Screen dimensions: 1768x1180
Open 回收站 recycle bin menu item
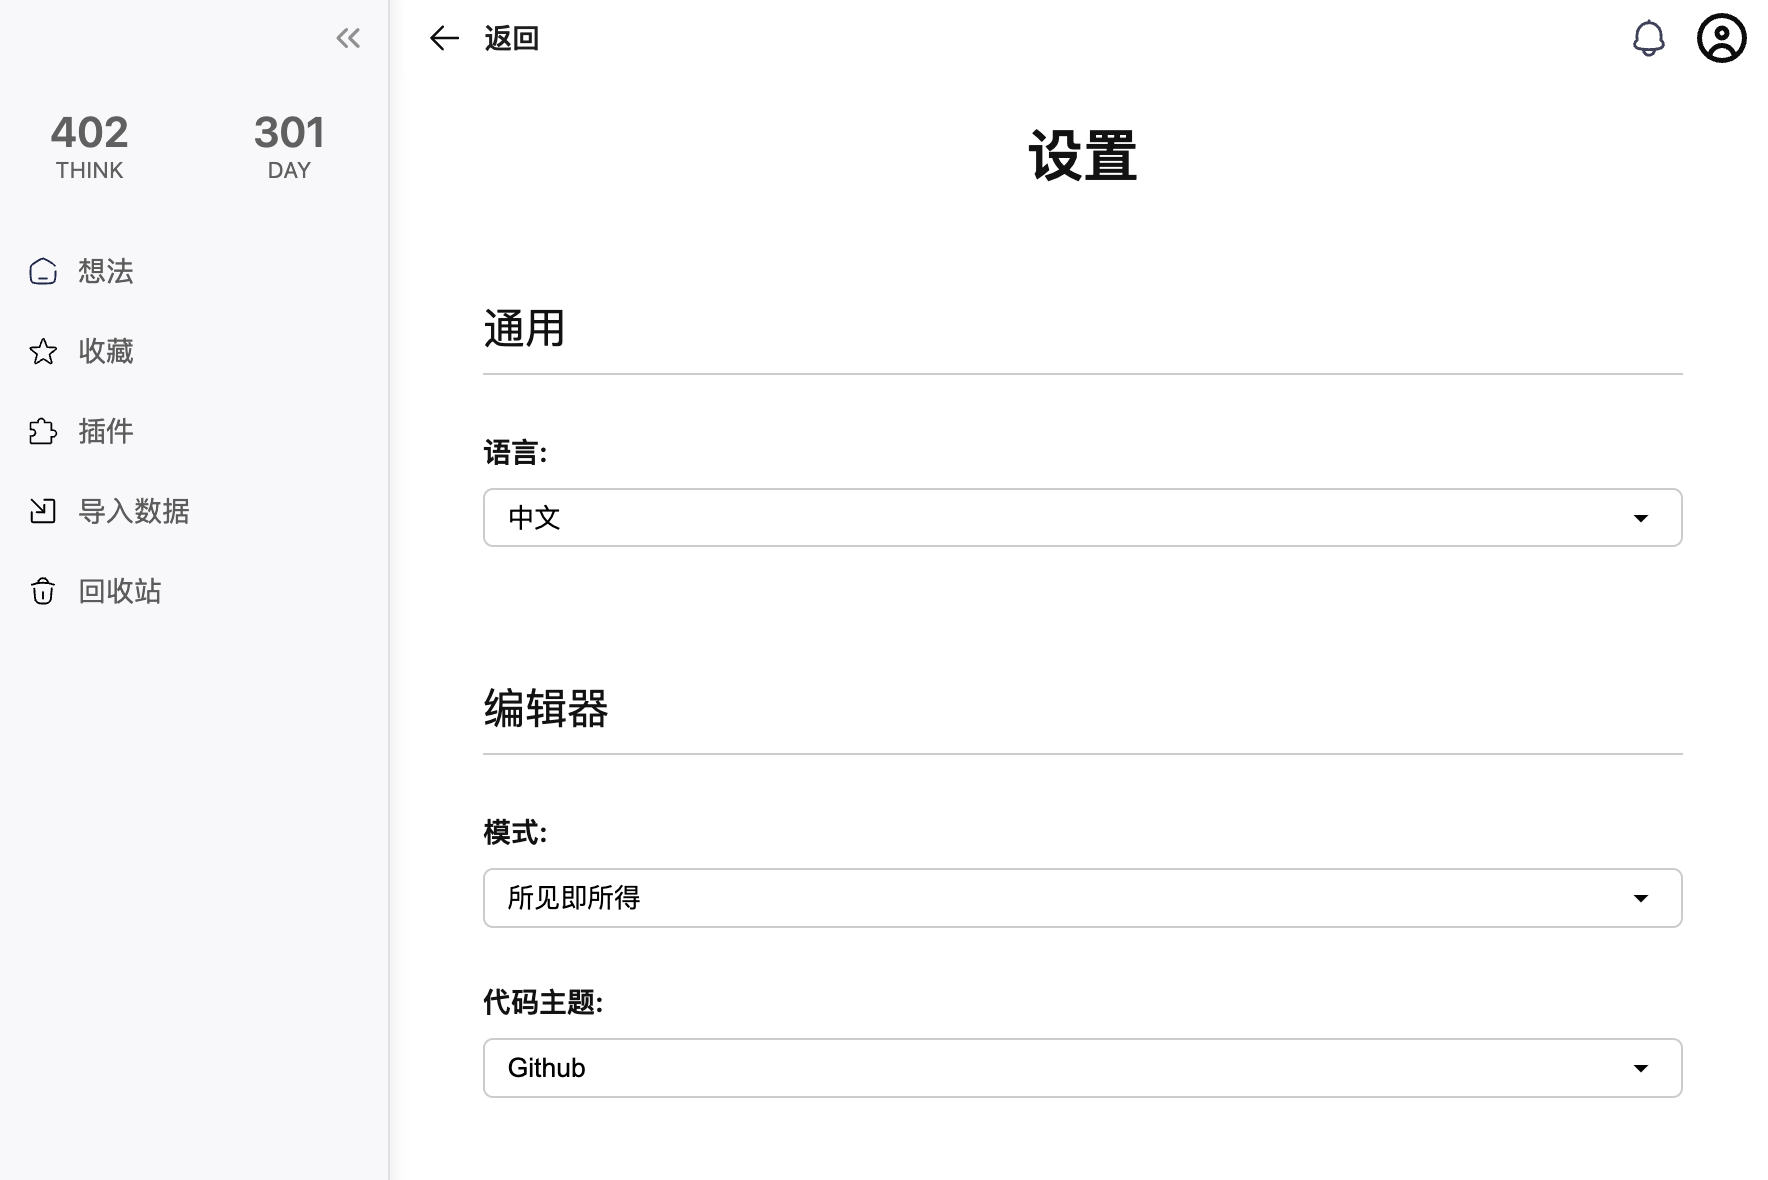120,591
